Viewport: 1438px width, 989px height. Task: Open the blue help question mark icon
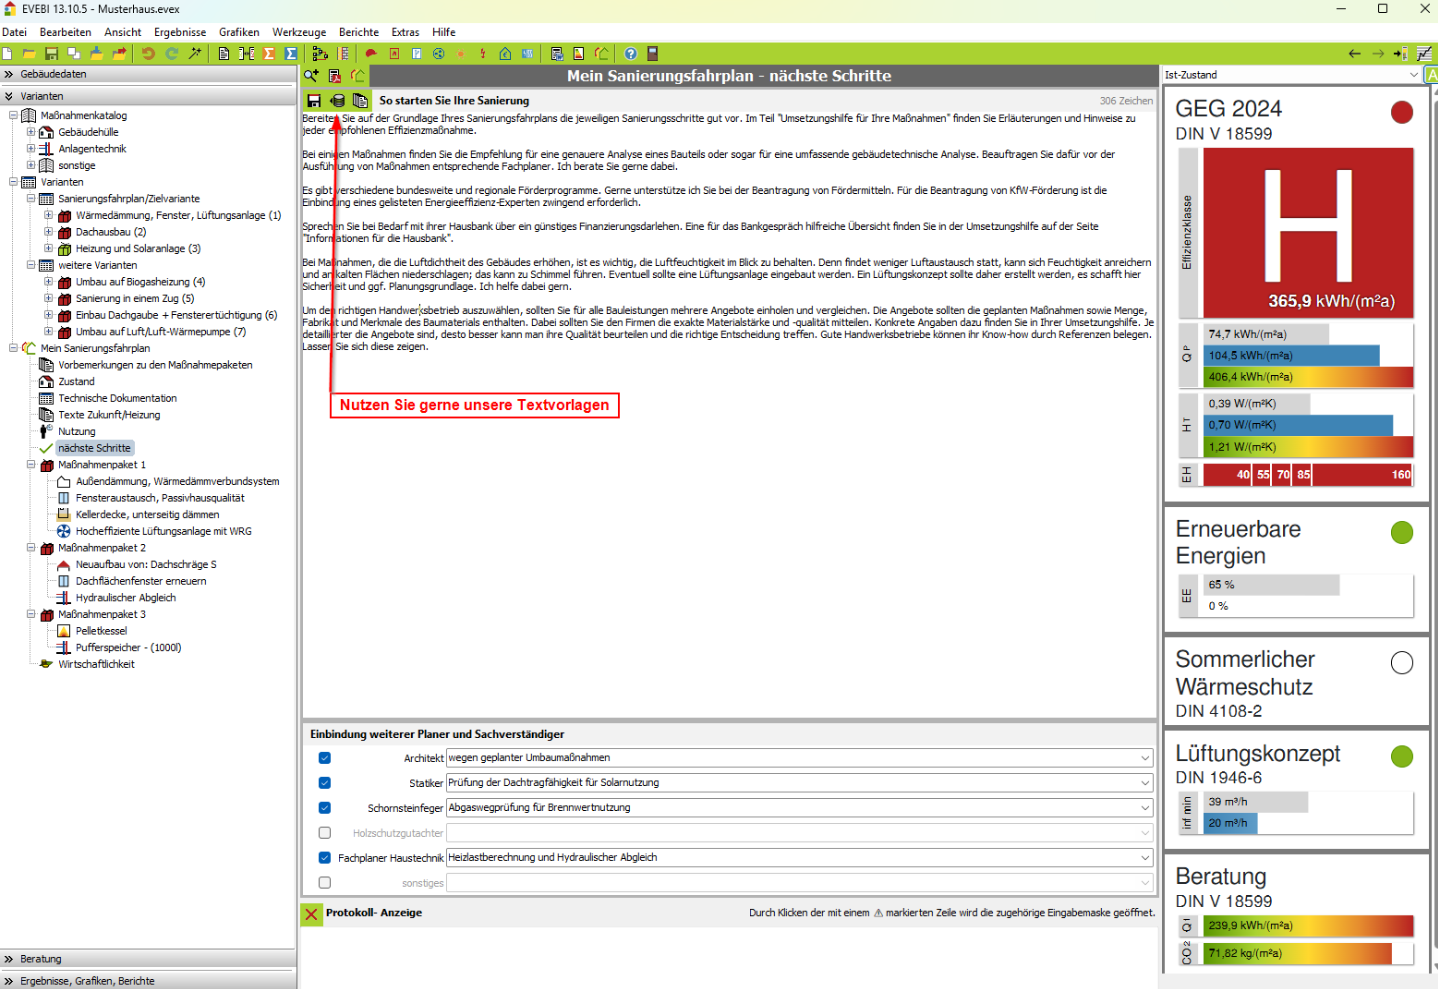(x=630, y=54)
